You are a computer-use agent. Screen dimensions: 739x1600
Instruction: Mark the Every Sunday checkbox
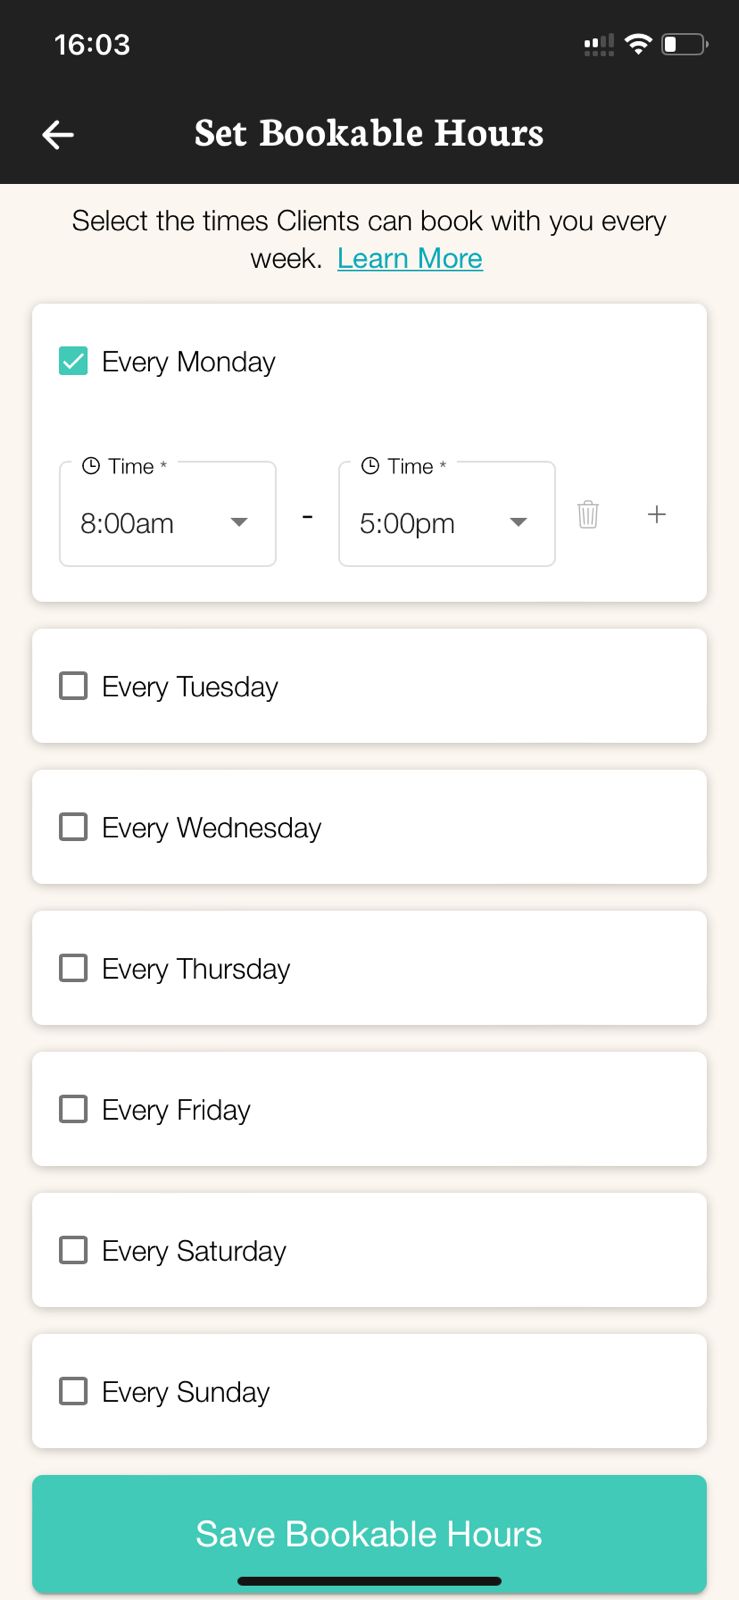(73, 1391)
